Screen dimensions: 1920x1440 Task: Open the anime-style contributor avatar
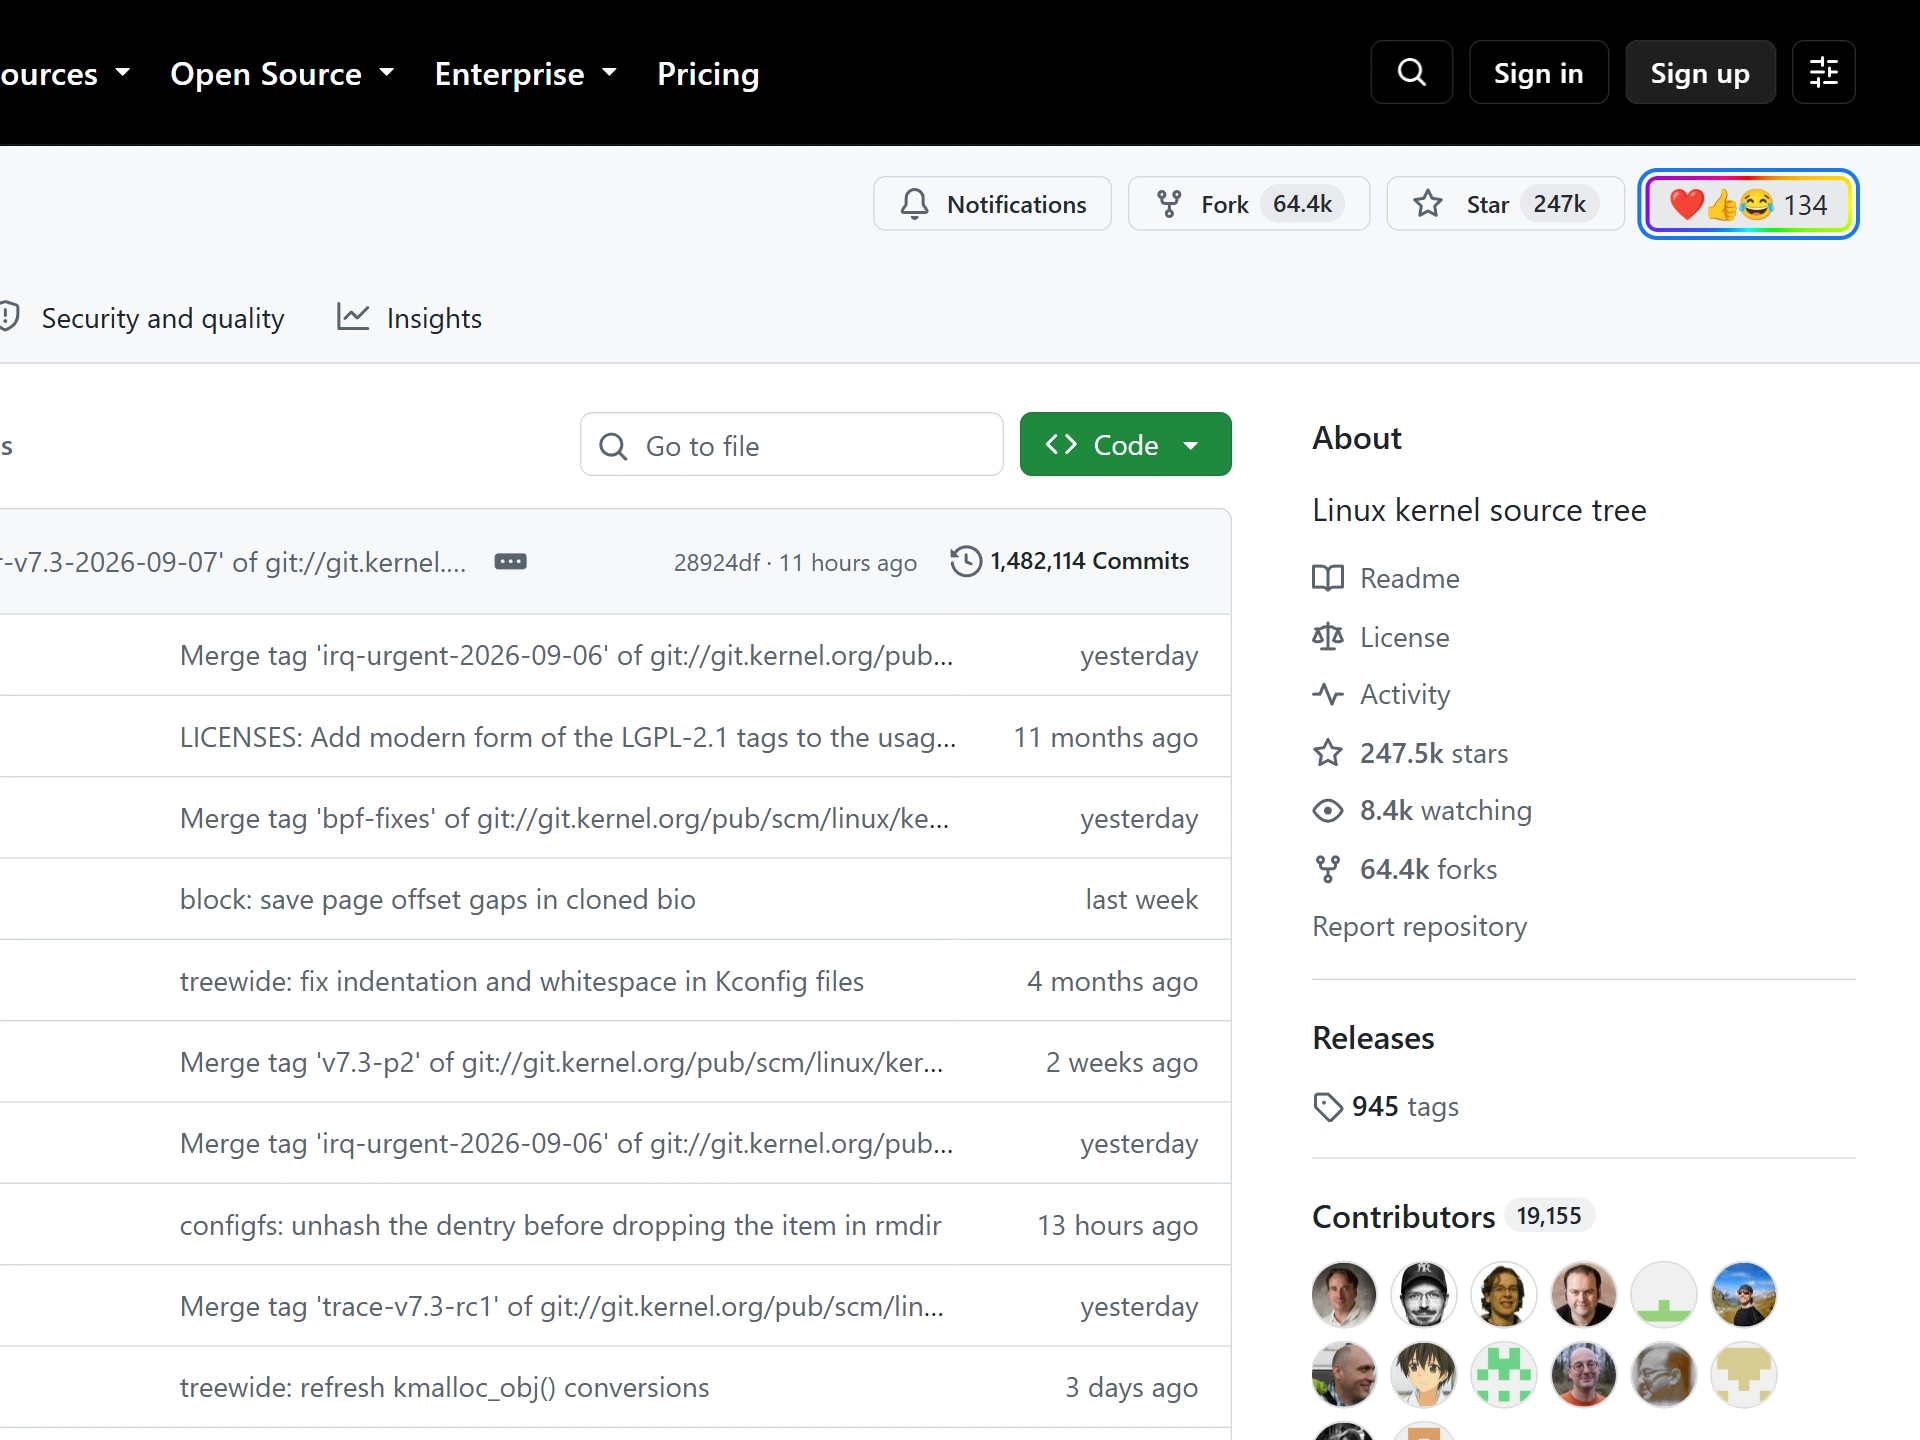pos(1423,1374)
